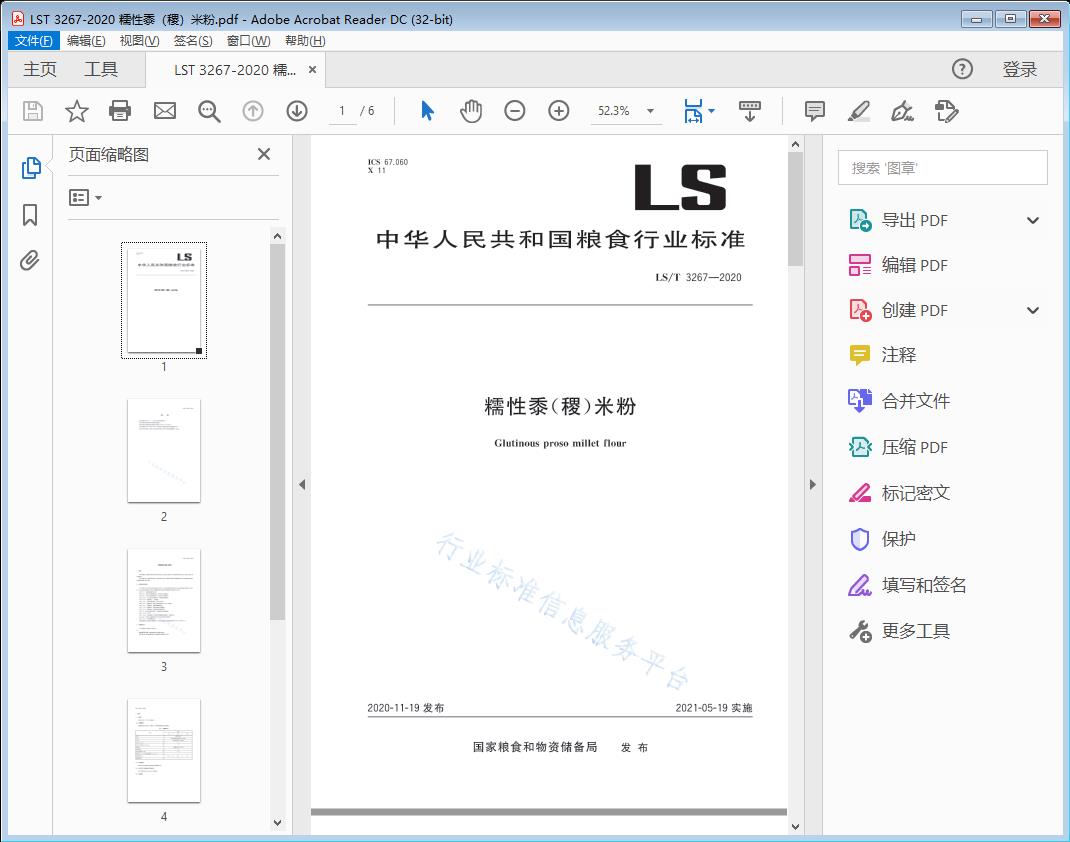This screenshot has height=842, width=1070.
Task: Enable Reading Mode from the toolbar
Action: 749,111
